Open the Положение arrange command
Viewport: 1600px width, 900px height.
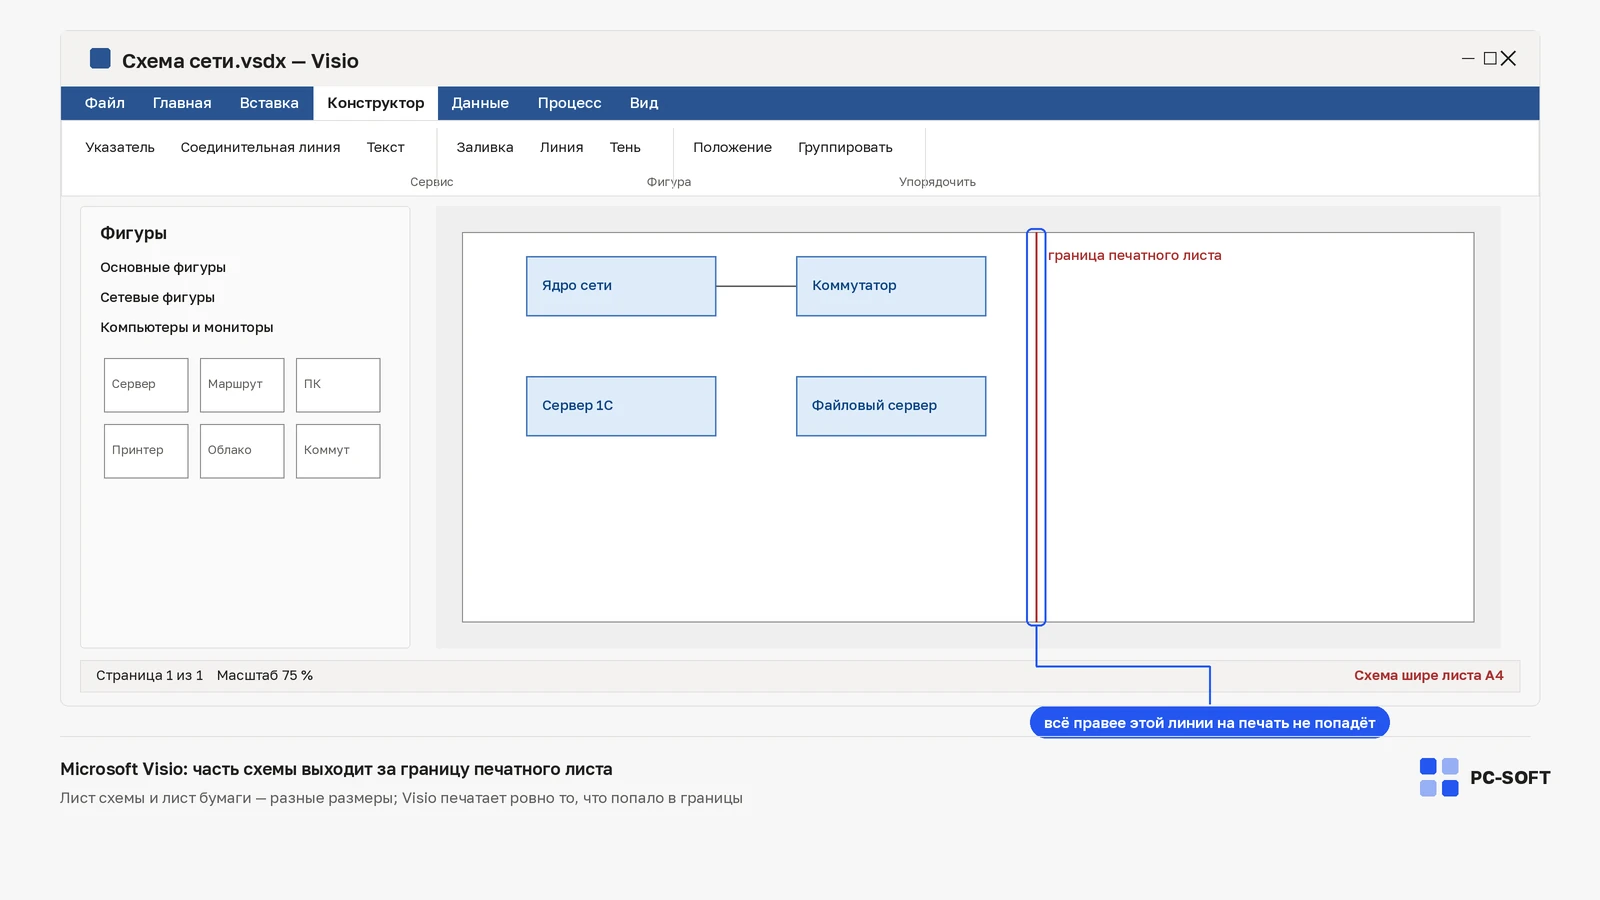[733, 147]
